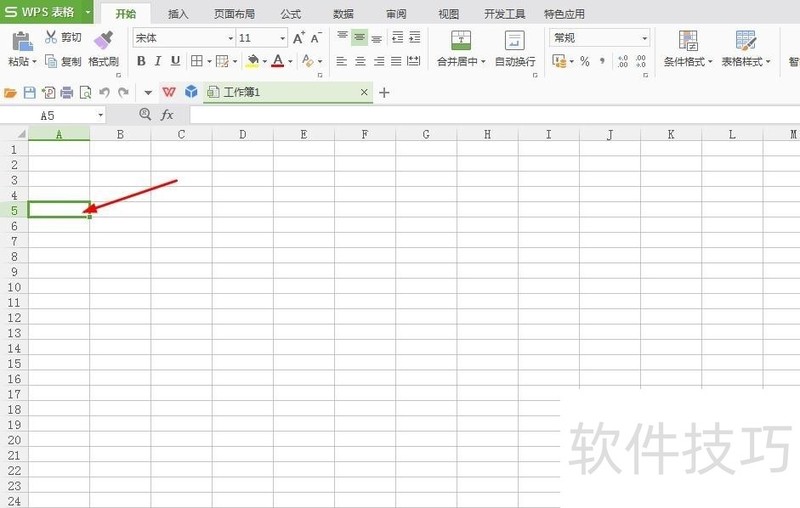
Task: Switch to 数据 (Data) tab
Action: (343, 14)
